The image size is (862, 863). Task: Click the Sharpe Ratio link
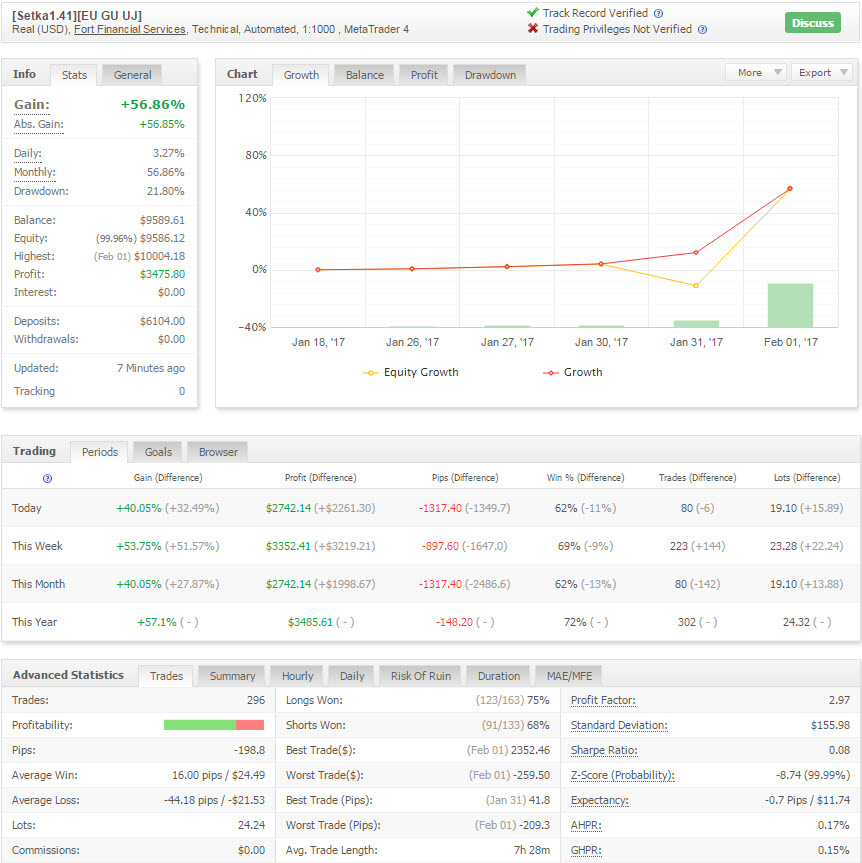(604, 750)
